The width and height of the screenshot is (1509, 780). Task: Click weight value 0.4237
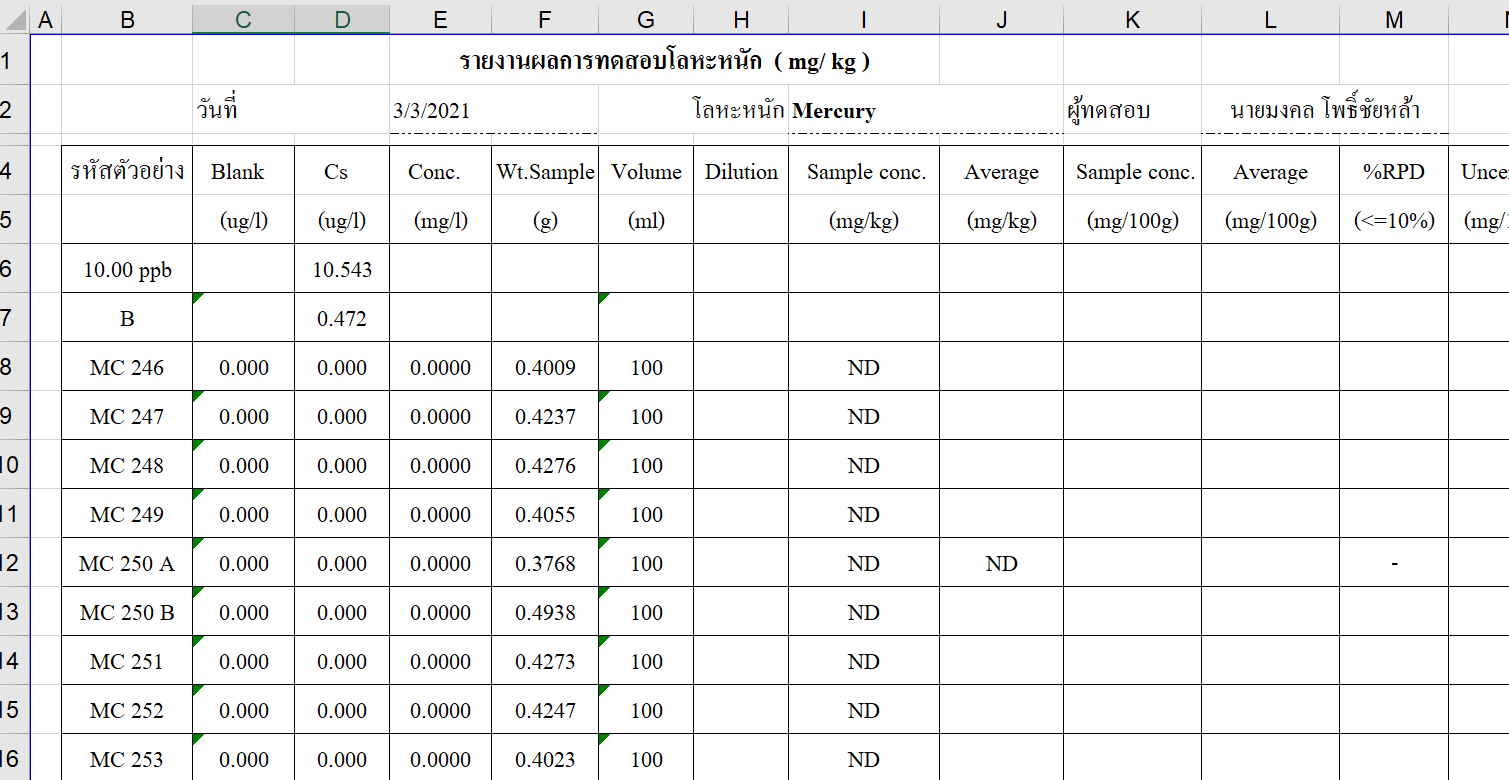pos(545,416)
